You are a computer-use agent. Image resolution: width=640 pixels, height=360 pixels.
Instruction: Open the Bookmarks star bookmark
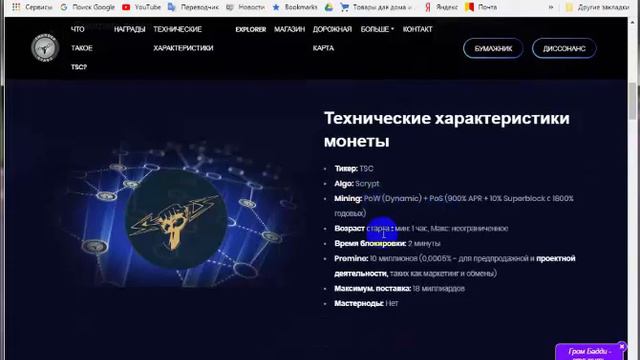coord(295,7)
